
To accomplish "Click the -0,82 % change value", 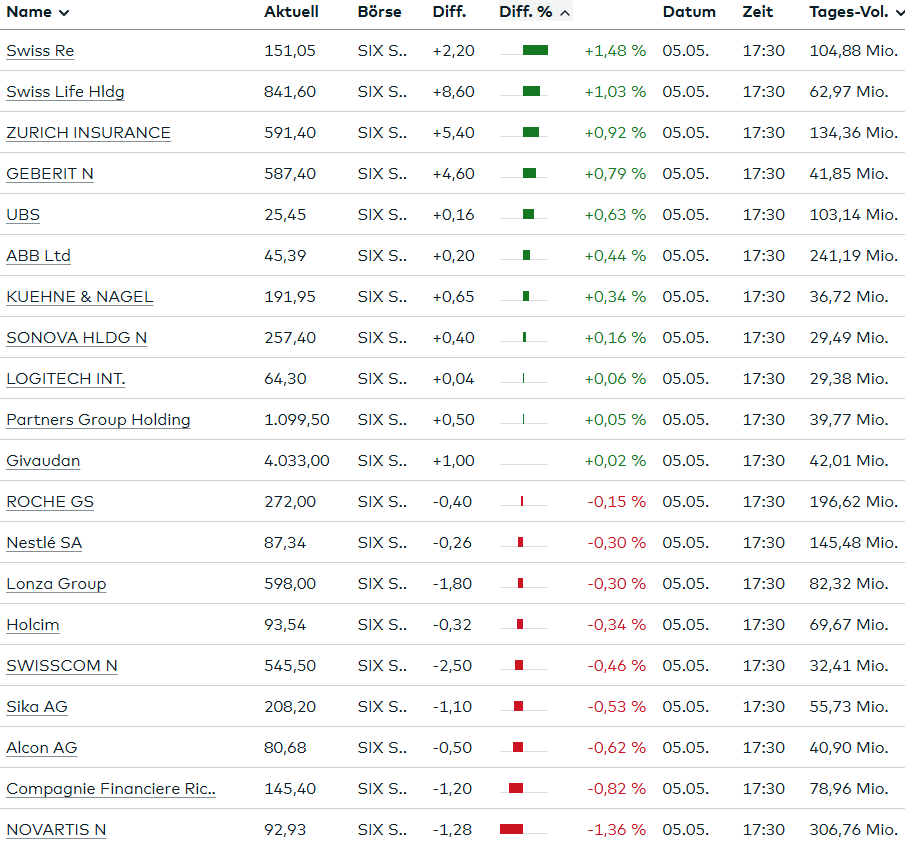I will pyautogui.click(x=616, y=789).
